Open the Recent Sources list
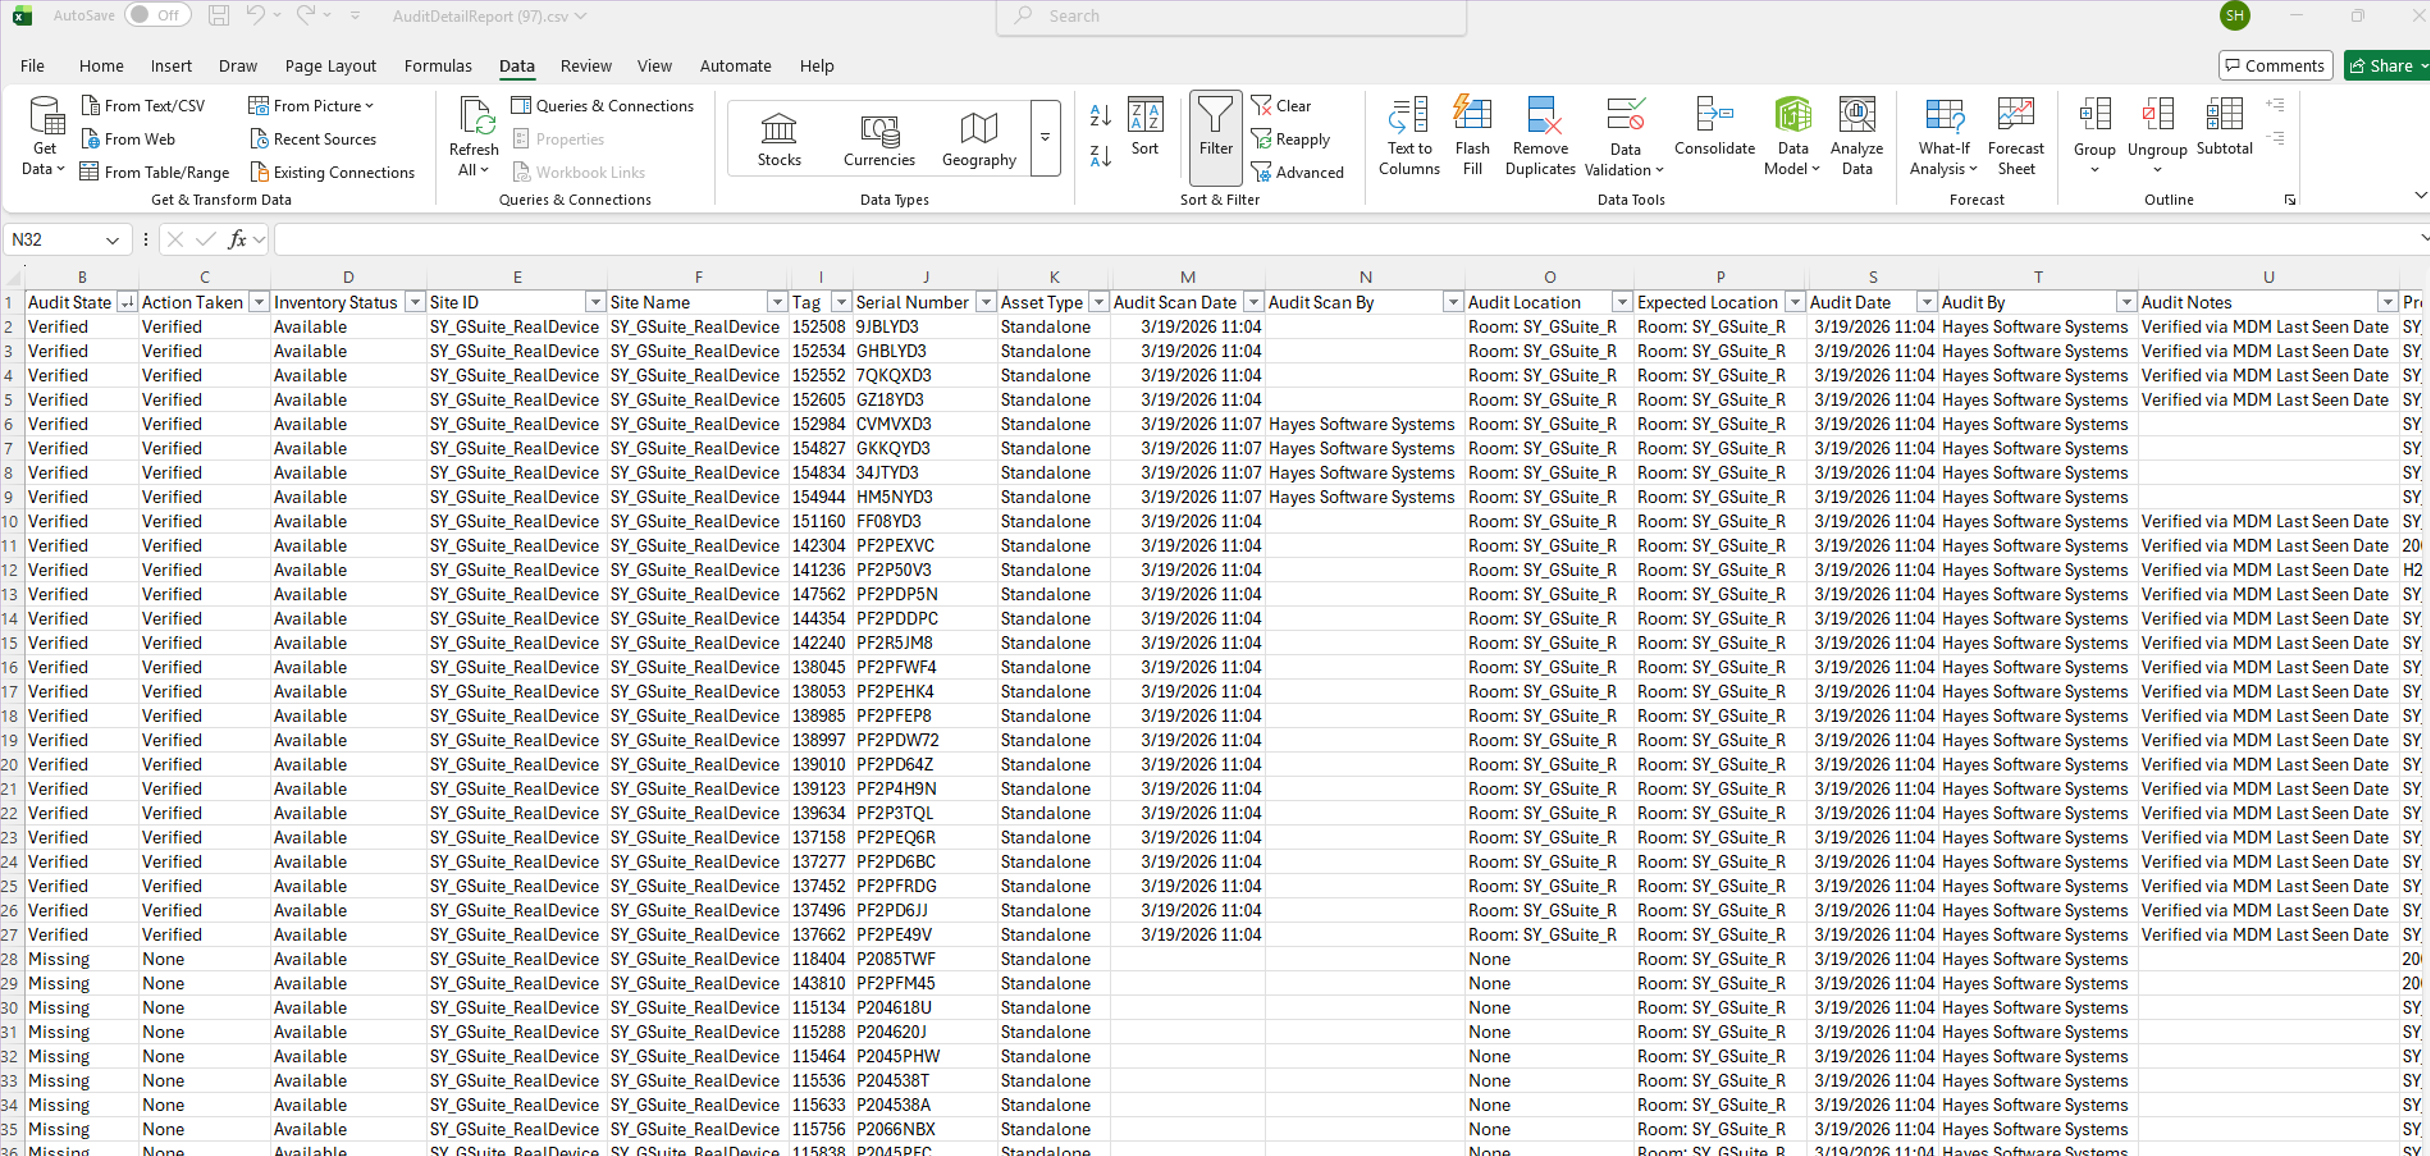Image resolution: width=2430 pixels, height=1156 pixels. 313,139
